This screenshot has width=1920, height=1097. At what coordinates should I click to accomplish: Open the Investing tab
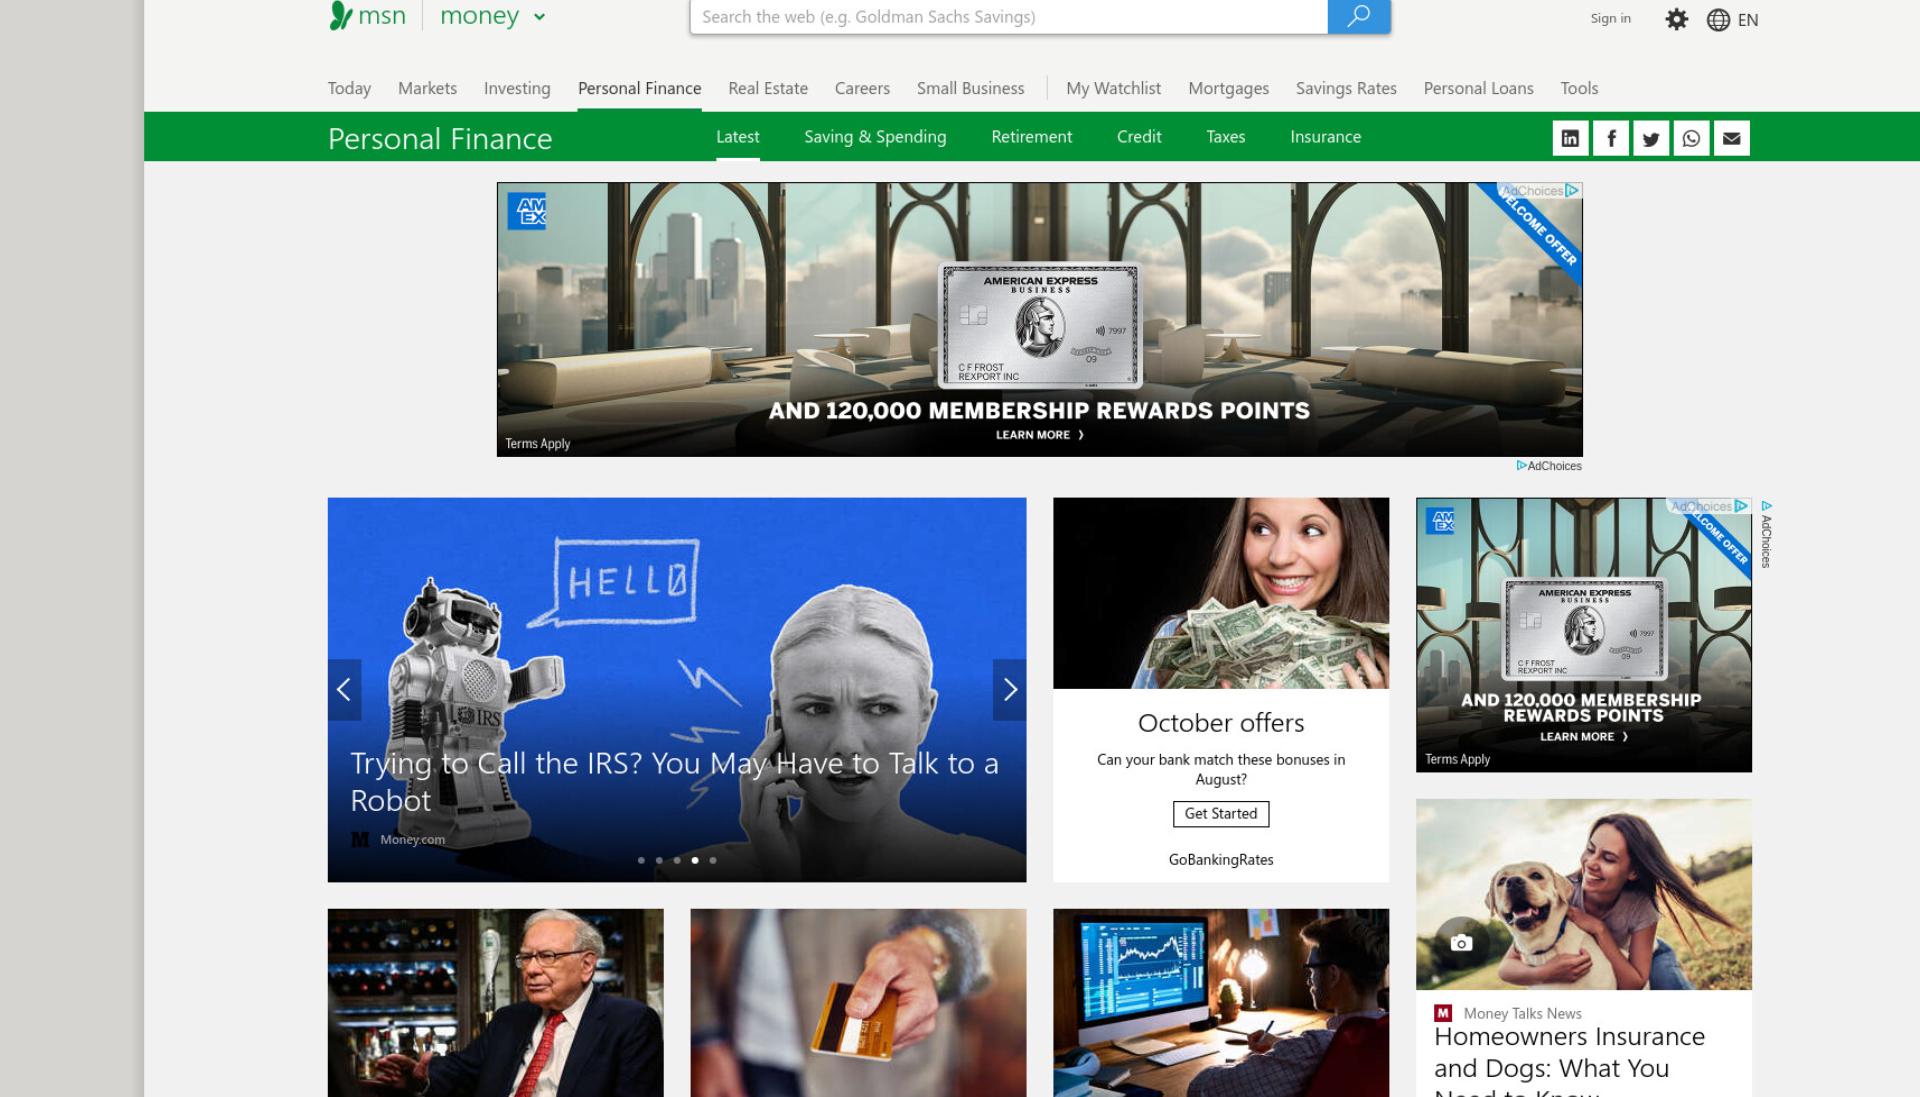pos(517,88)
